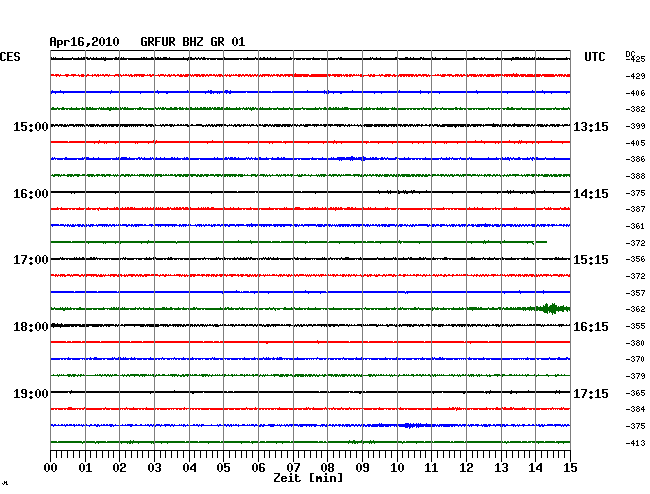Click the DC offset value -405
This screenshot has height=494, width=650.
635,143
